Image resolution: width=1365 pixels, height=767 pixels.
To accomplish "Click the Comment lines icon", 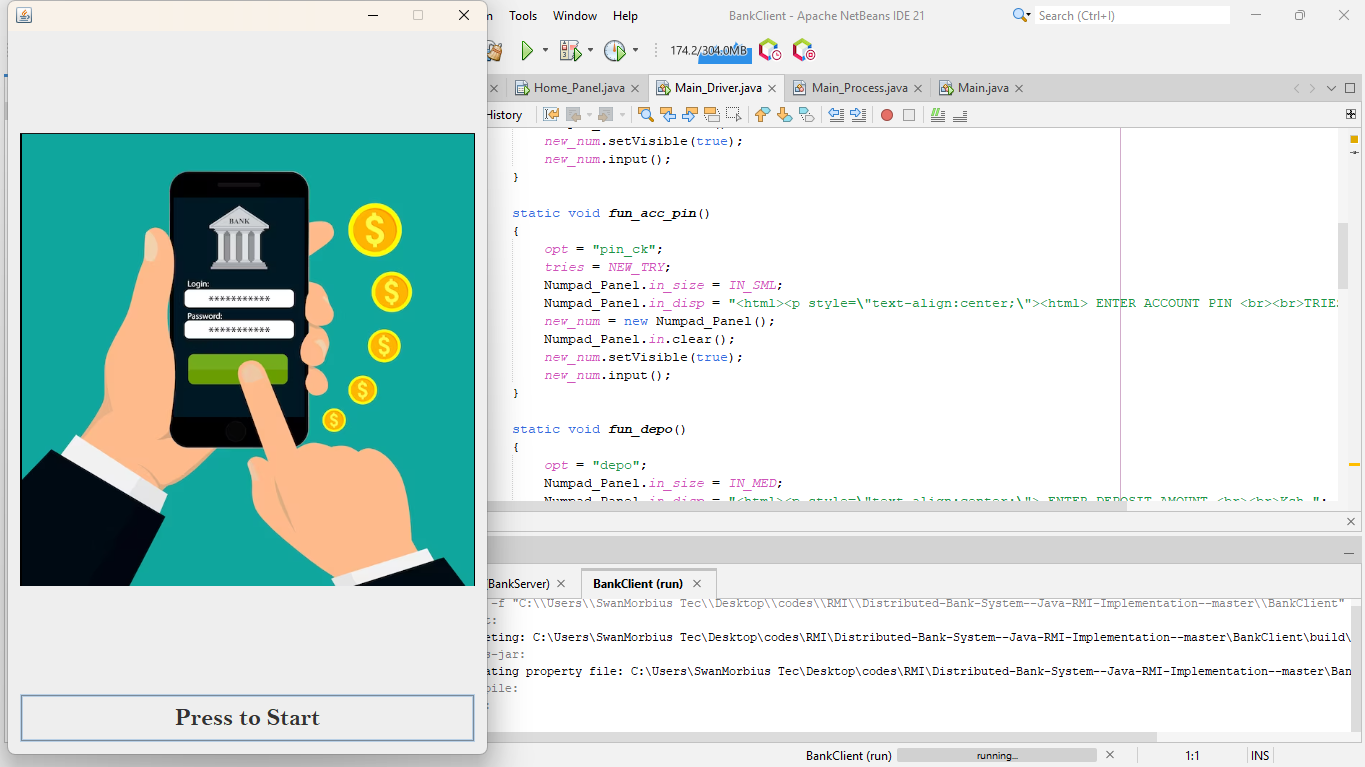I will coord(937,115).
